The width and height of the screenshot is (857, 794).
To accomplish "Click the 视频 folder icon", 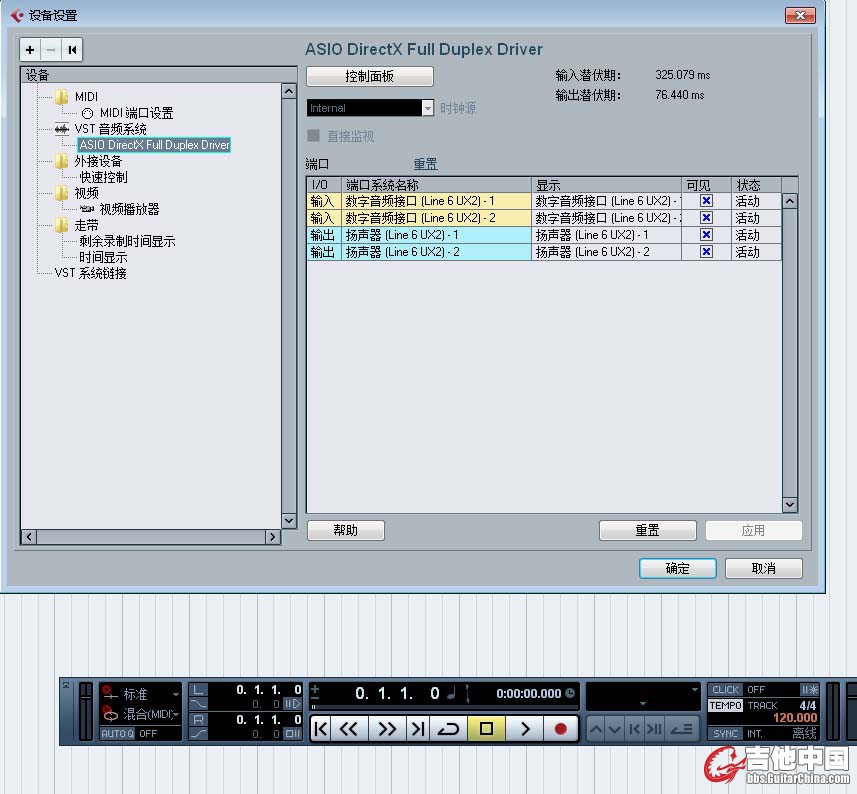I will click(x=61, y=193).
